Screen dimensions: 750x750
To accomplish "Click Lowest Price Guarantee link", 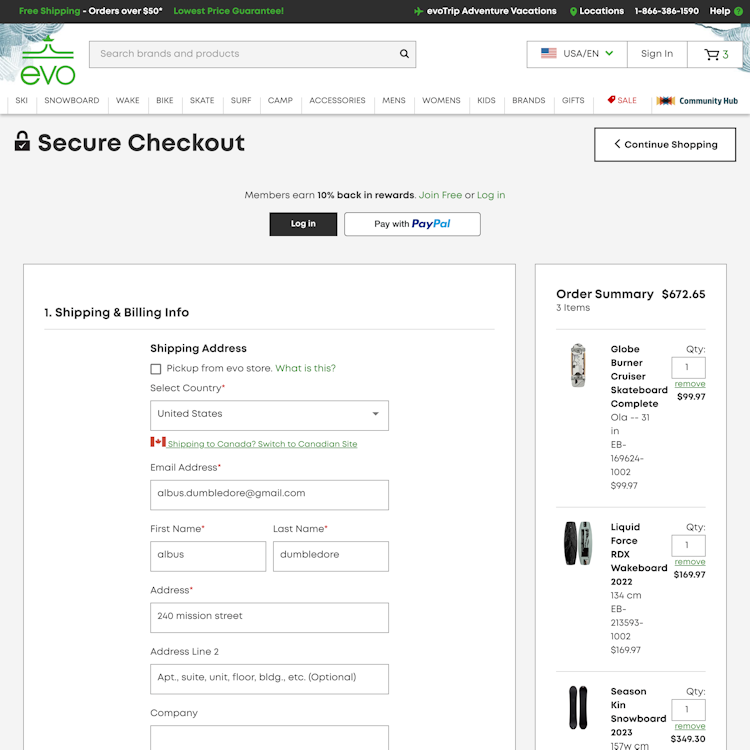I will pyautogui.click(x=228, y=11).
